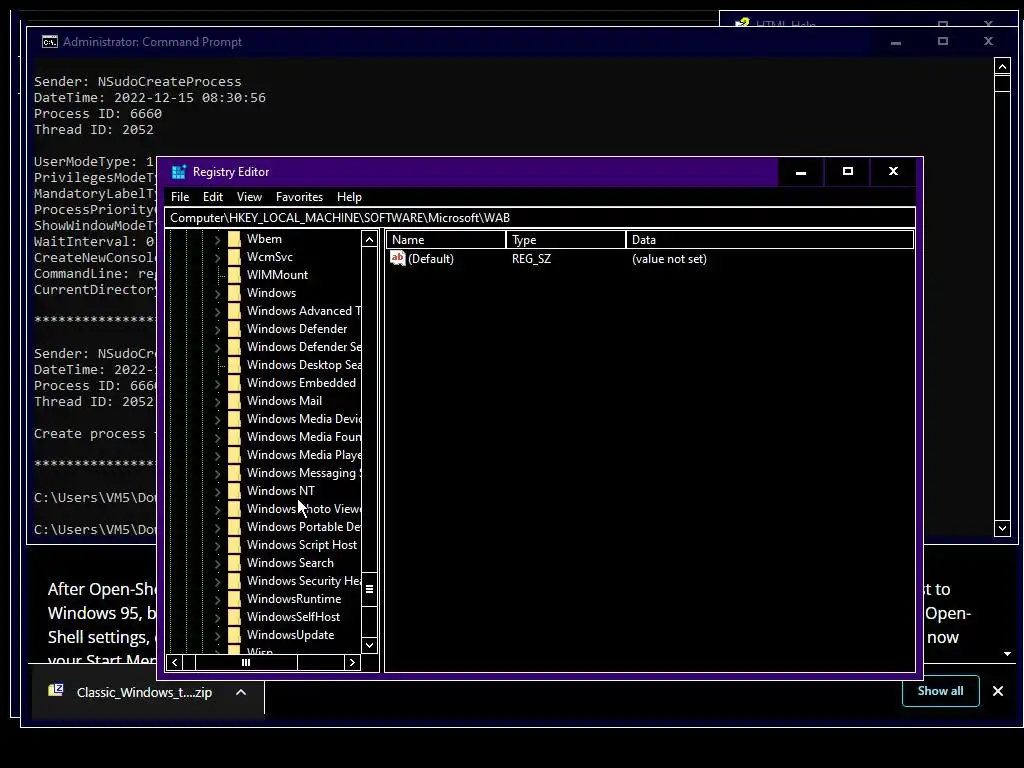This screenshot has height=768, width=1024.
Task: Click the Registry Editor title bar icon
Action: [178, 172]
